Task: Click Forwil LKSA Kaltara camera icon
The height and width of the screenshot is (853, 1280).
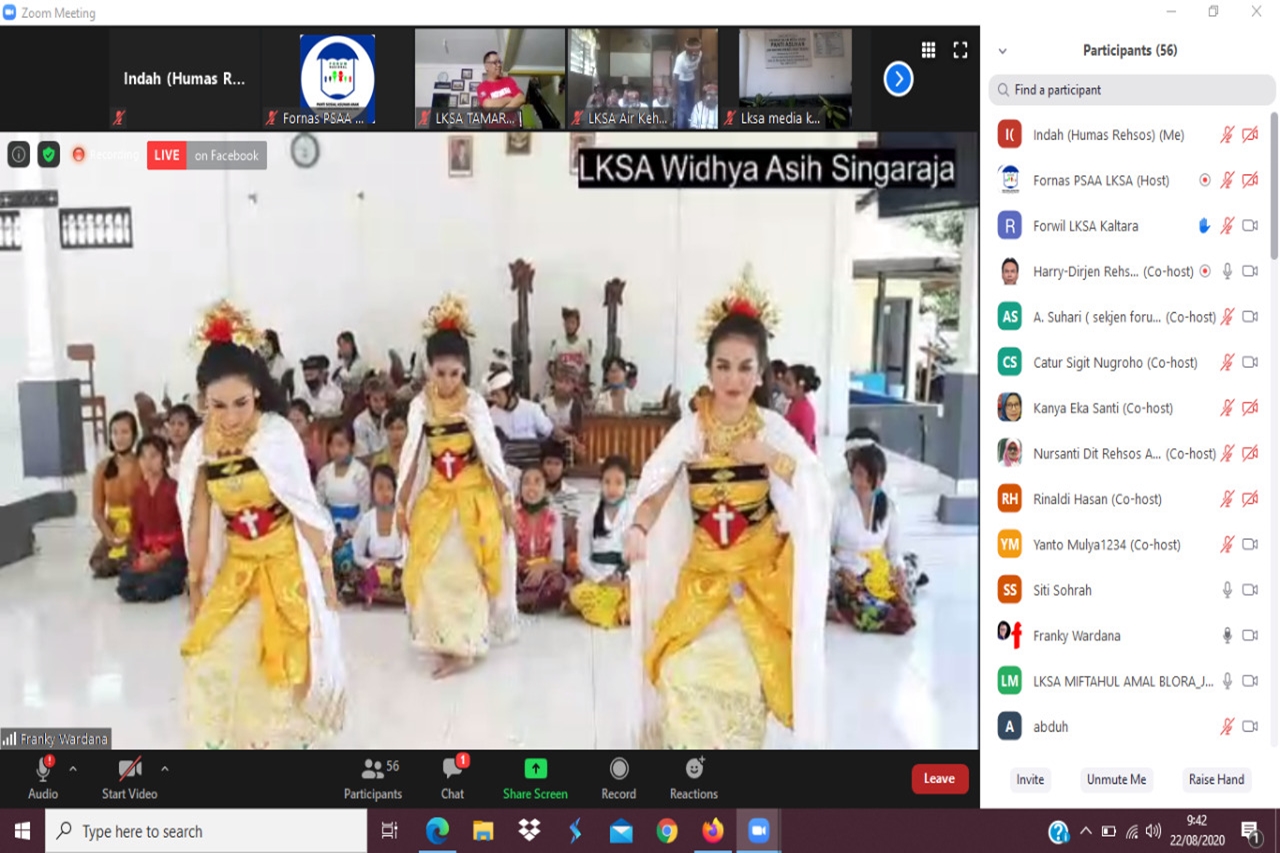Action: pyautogui.click(x=1250, y=226)
